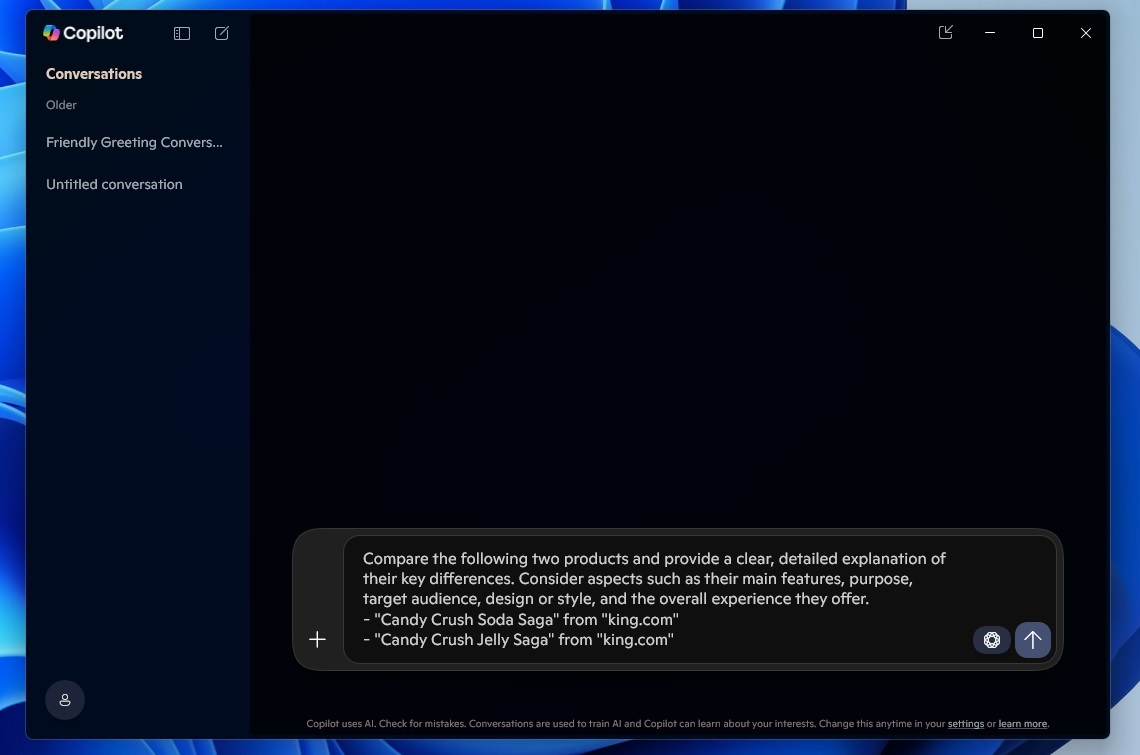Activate Copilot voice mode icon

click(991, 639)
